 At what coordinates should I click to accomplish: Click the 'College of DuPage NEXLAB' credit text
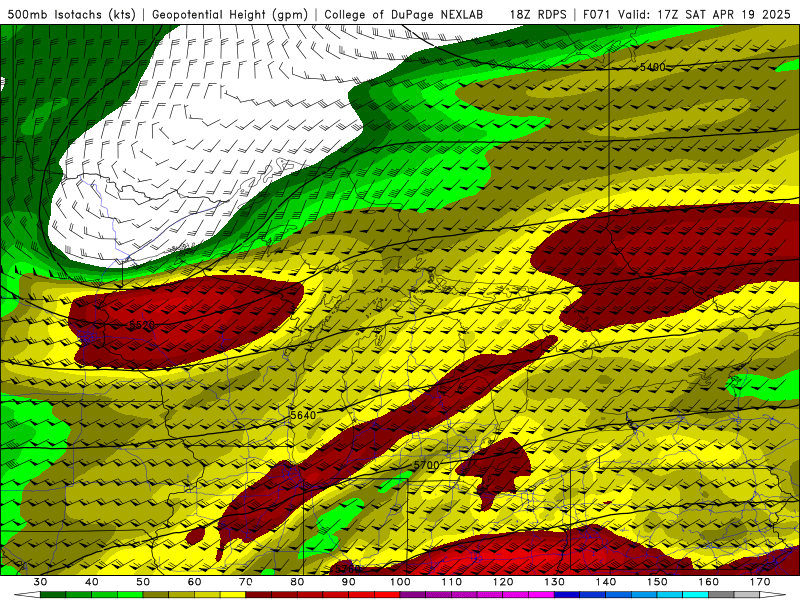pyautogui.click(x=404, y=14)
